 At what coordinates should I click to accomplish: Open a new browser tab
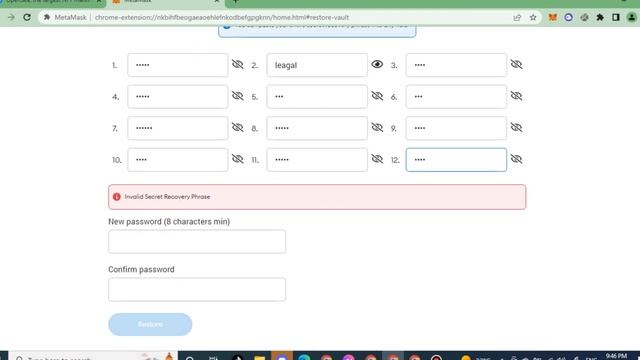[x=236, y=2]
